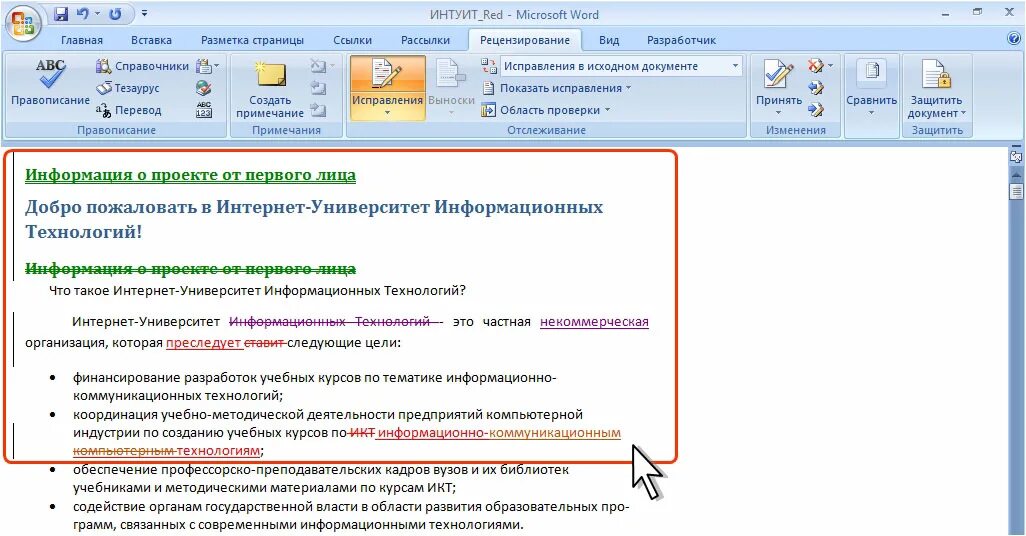
Task: Open translation screentip dropdown beside Справочники
Action: coord(207,66)
